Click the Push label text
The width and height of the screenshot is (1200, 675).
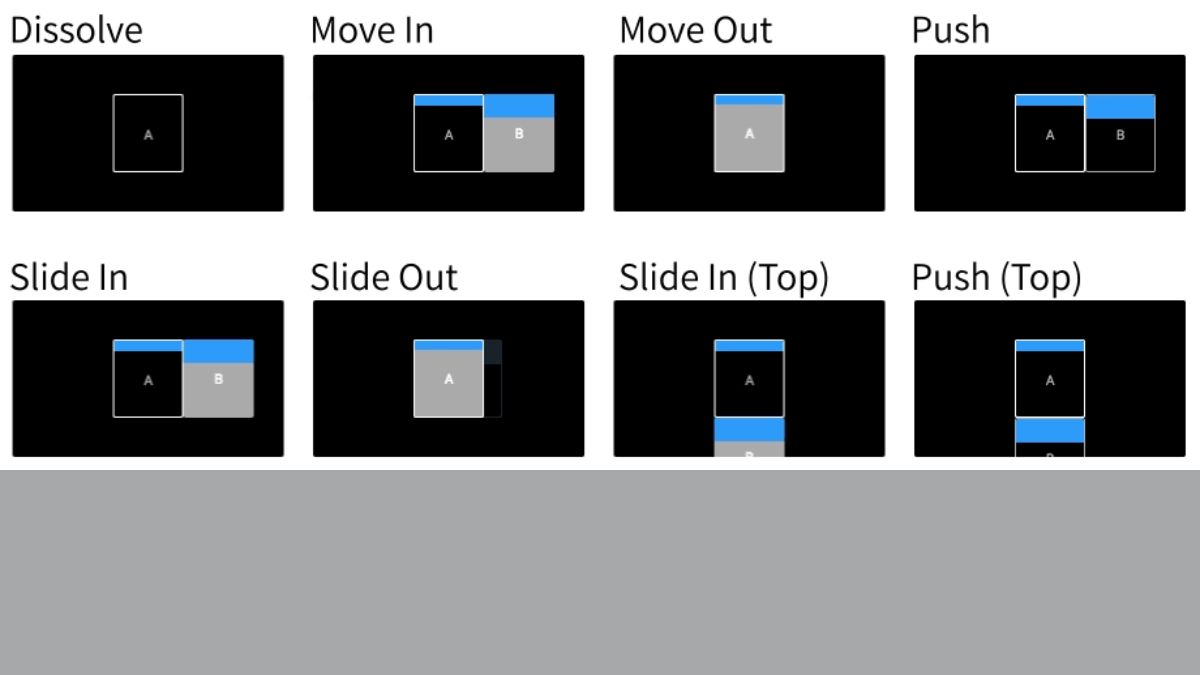coord(951,30)
